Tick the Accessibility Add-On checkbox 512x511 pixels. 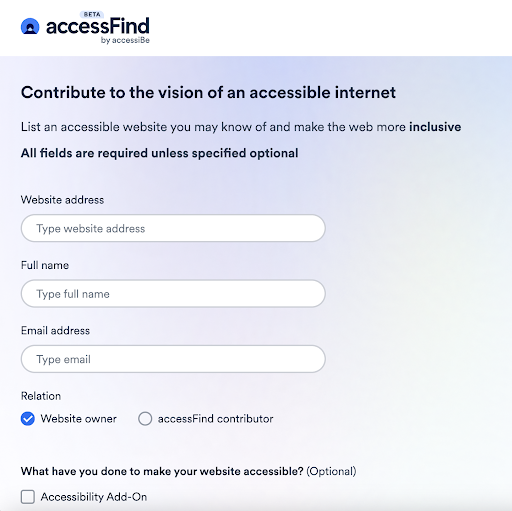(x=28, y=497)
